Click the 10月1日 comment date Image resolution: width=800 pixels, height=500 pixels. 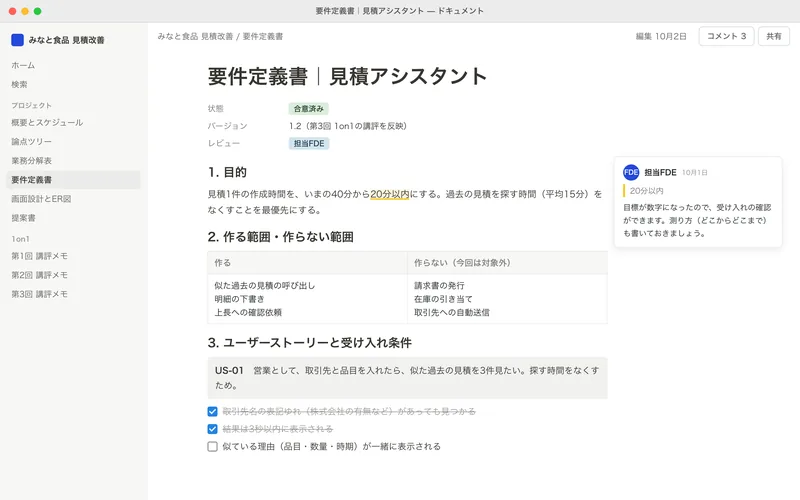click(x=695, y=172)
